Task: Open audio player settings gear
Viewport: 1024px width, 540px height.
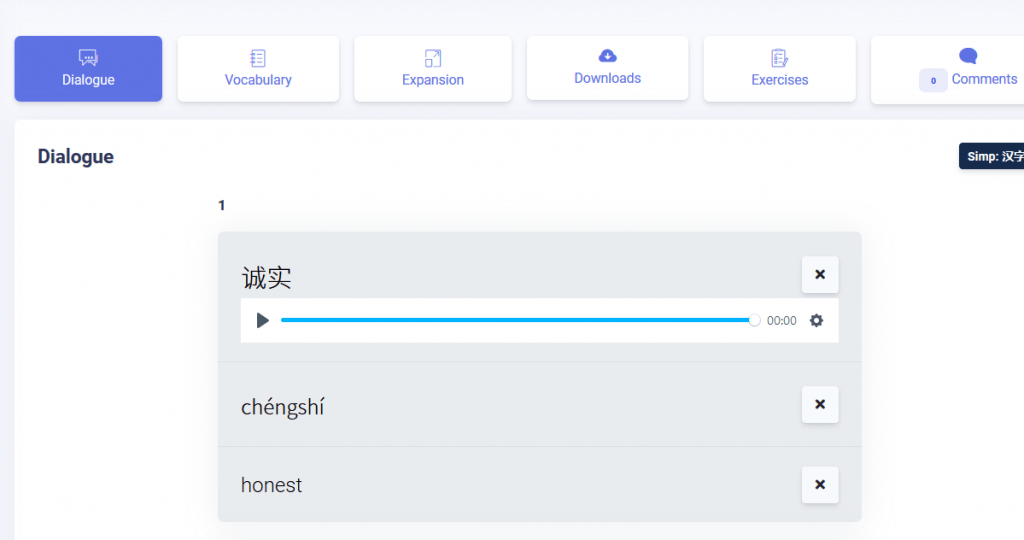Action: 816,320
